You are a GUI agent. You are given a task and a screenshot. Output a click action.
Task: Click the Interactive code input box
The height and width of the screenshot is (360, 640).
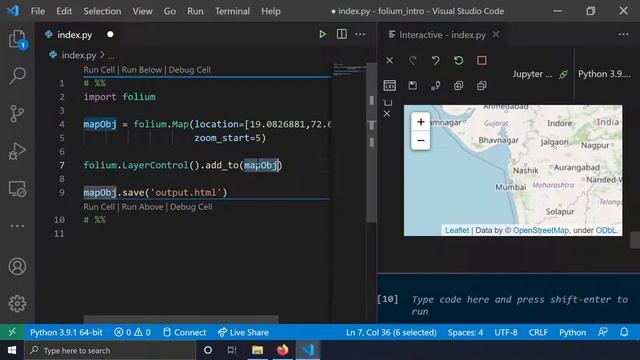[520, 305]
